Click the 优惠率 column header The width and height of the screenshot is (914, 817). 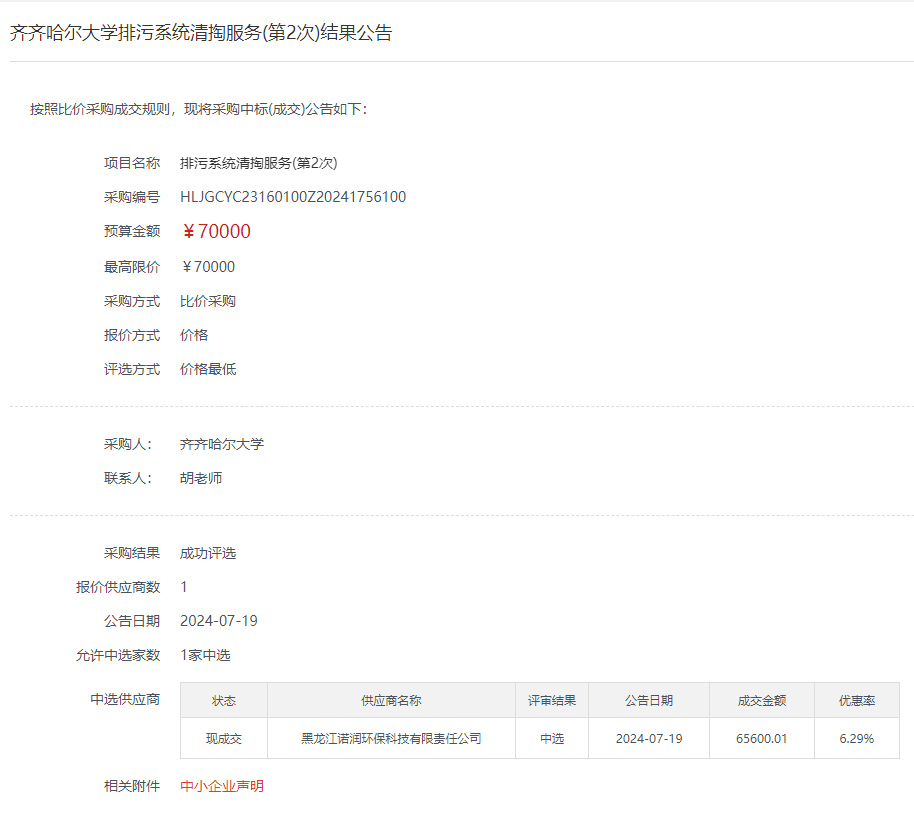(856, 701)
